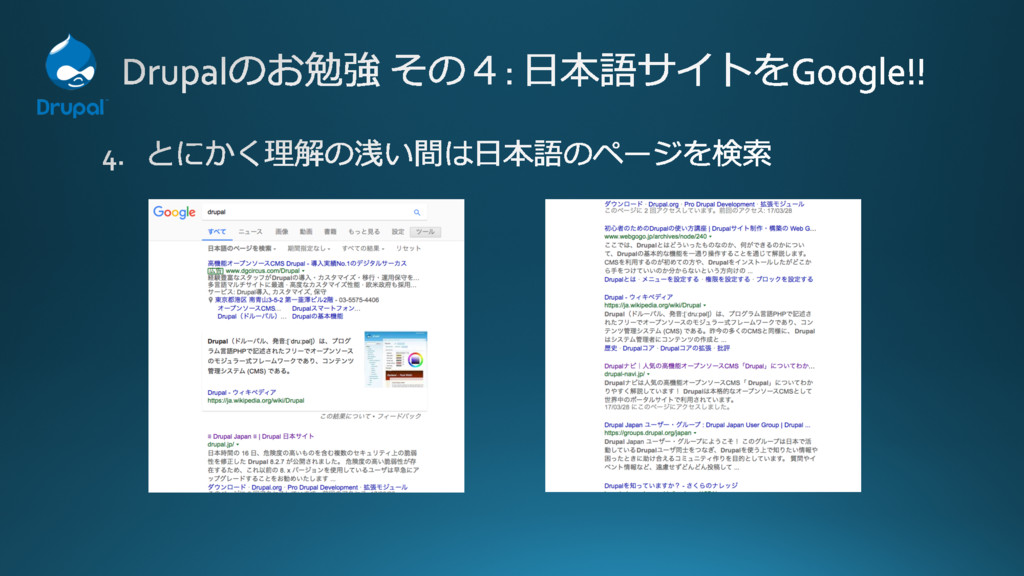Open the 設定 menu
This screenshot has height=576, width=1024.
click(x=398, y=232)
